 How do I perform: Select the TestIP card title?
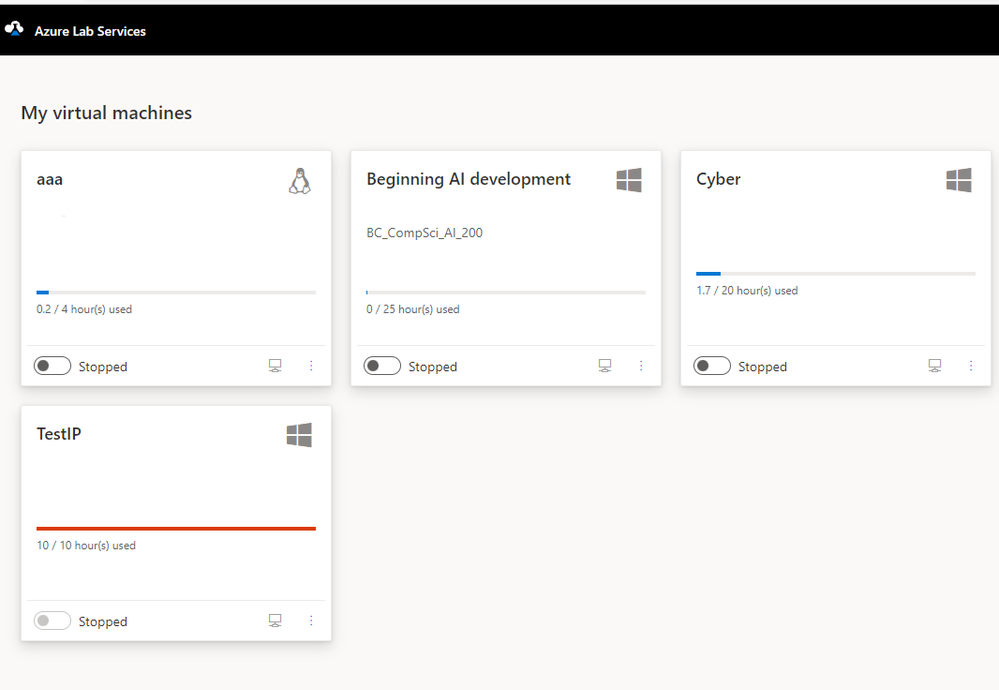coord(59,434)
